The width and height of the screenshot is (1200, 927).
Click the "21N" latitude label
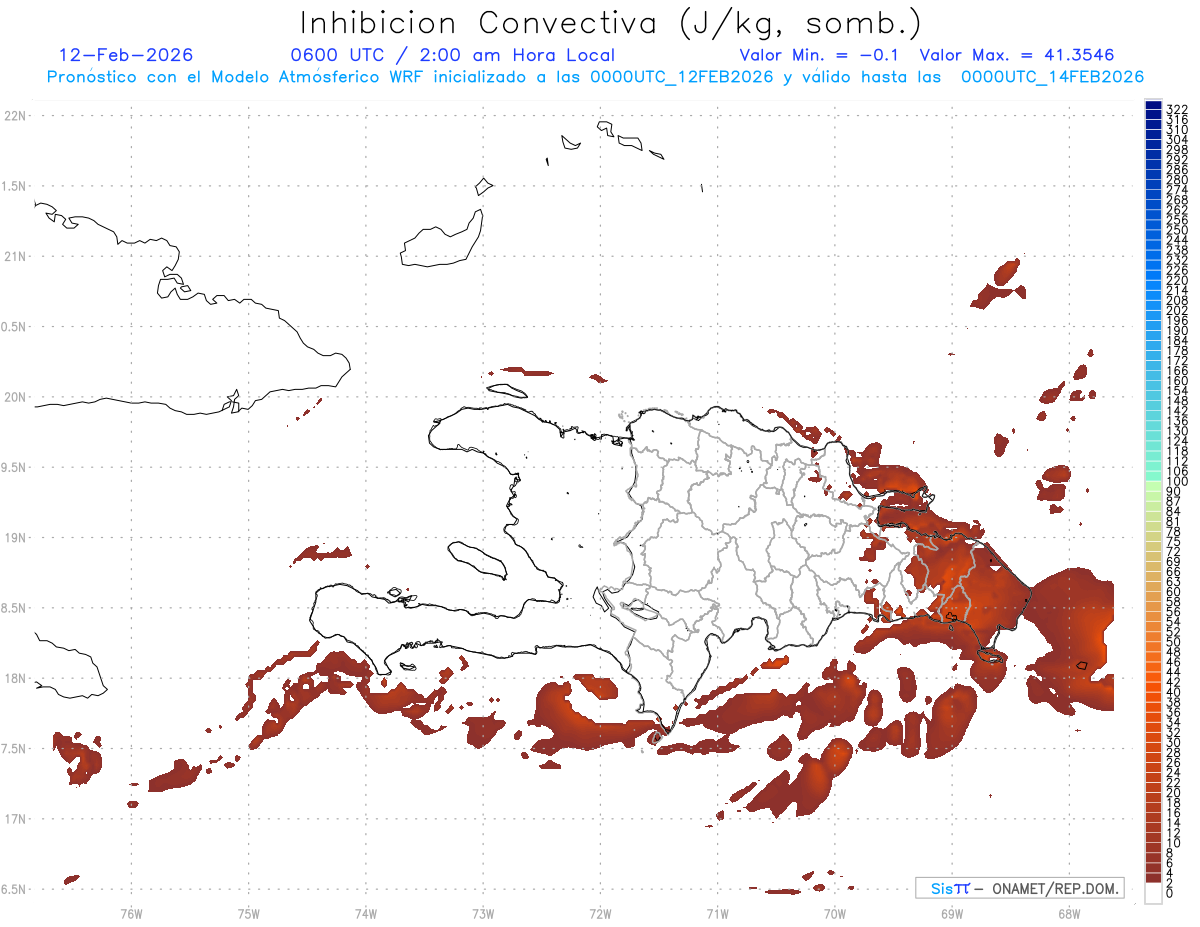coord(16,257)
